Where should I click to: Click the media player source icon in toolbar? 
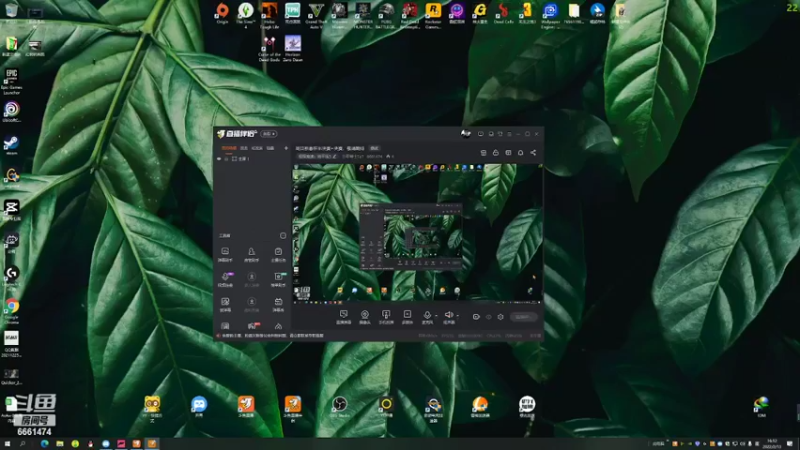[407, 317]
